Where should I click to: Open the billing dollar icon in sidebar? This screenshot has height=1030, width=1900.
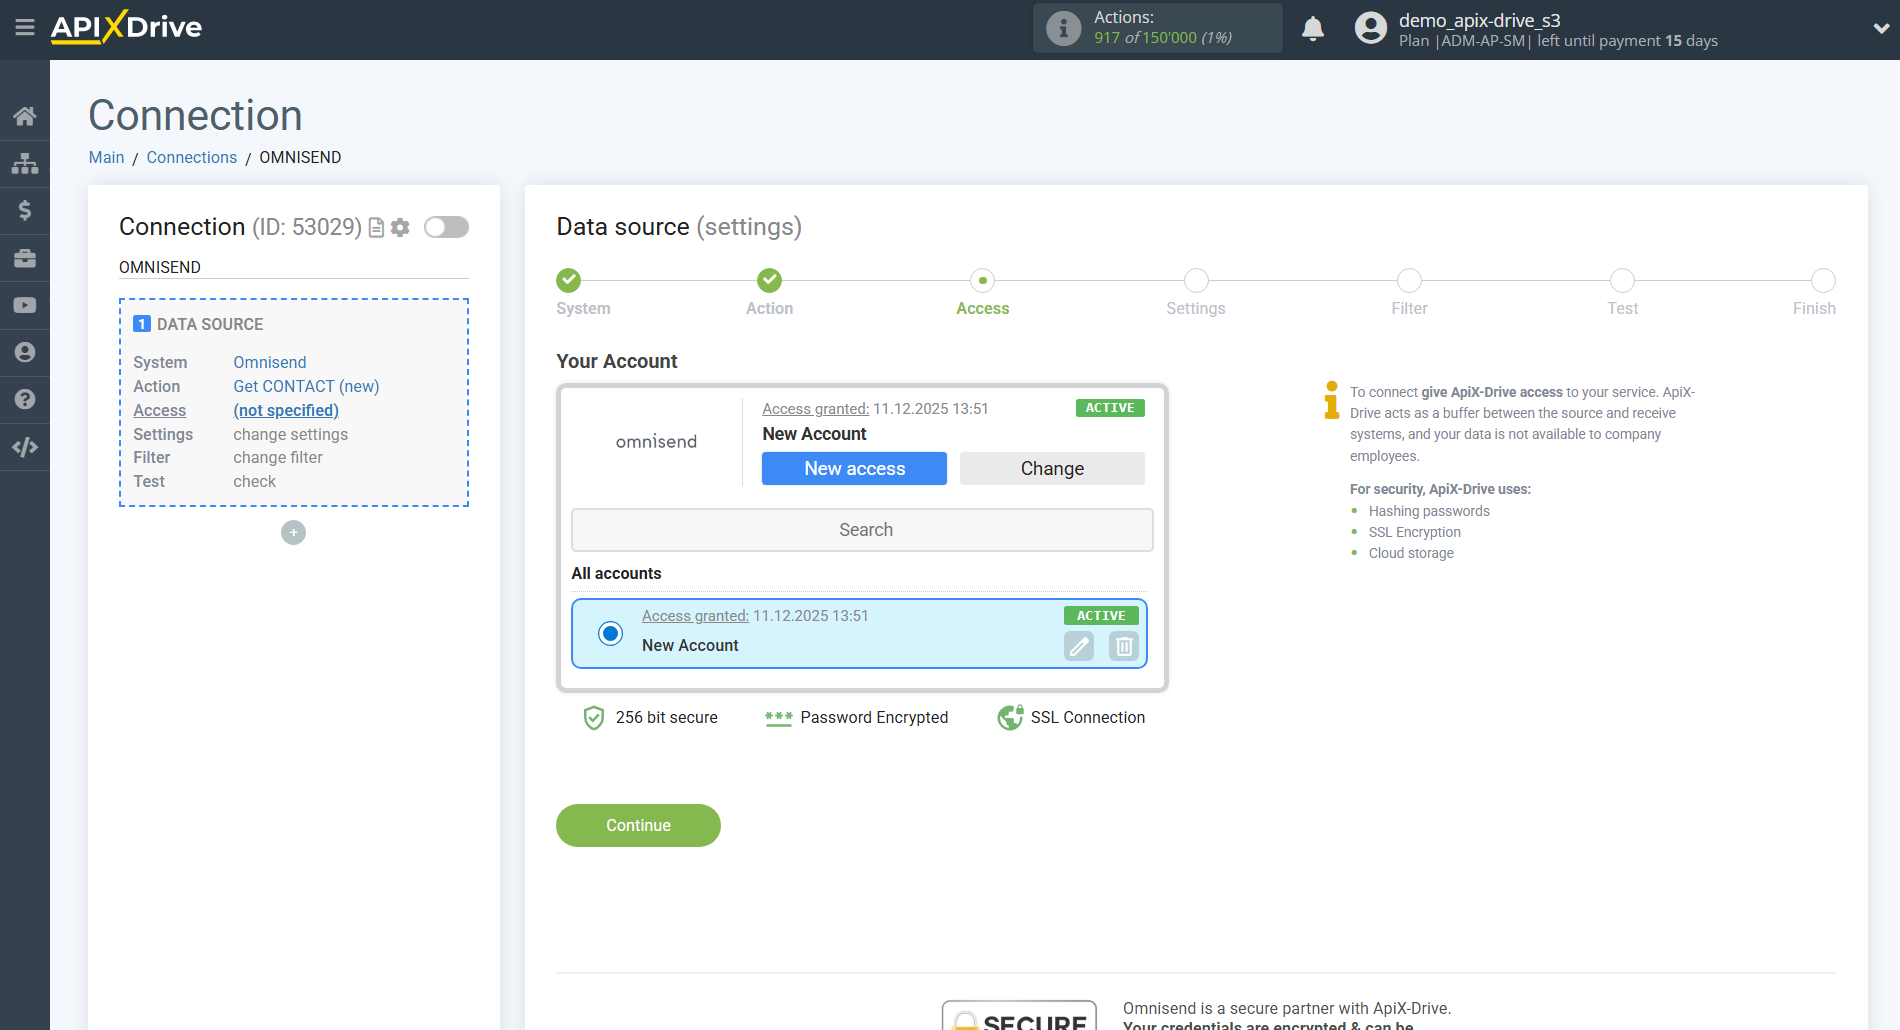(x=25, y=210)
